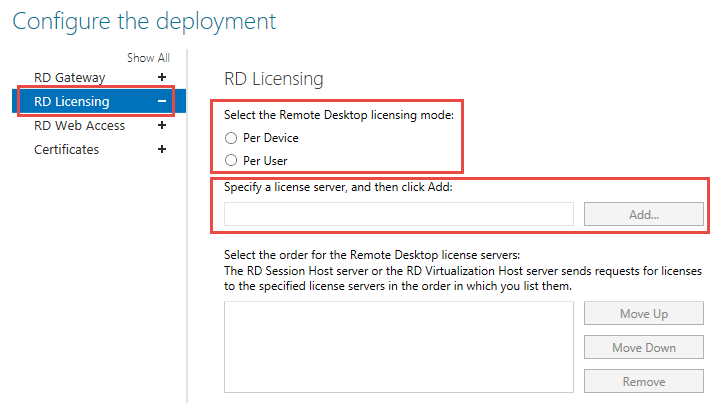The width and height of the screenshot is (713, 403).
Task: Click the 'Configure the deployment' title
Action: [x=144, y=22]
